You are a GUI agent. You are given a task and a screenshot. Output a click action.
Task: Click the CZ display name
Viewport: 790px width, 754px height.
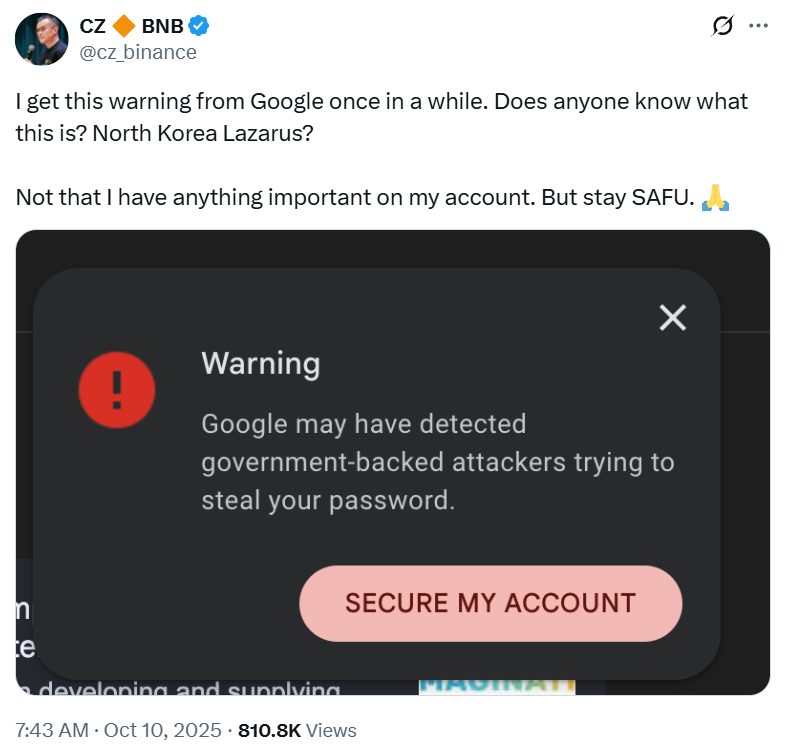click(x=92, y=27)
